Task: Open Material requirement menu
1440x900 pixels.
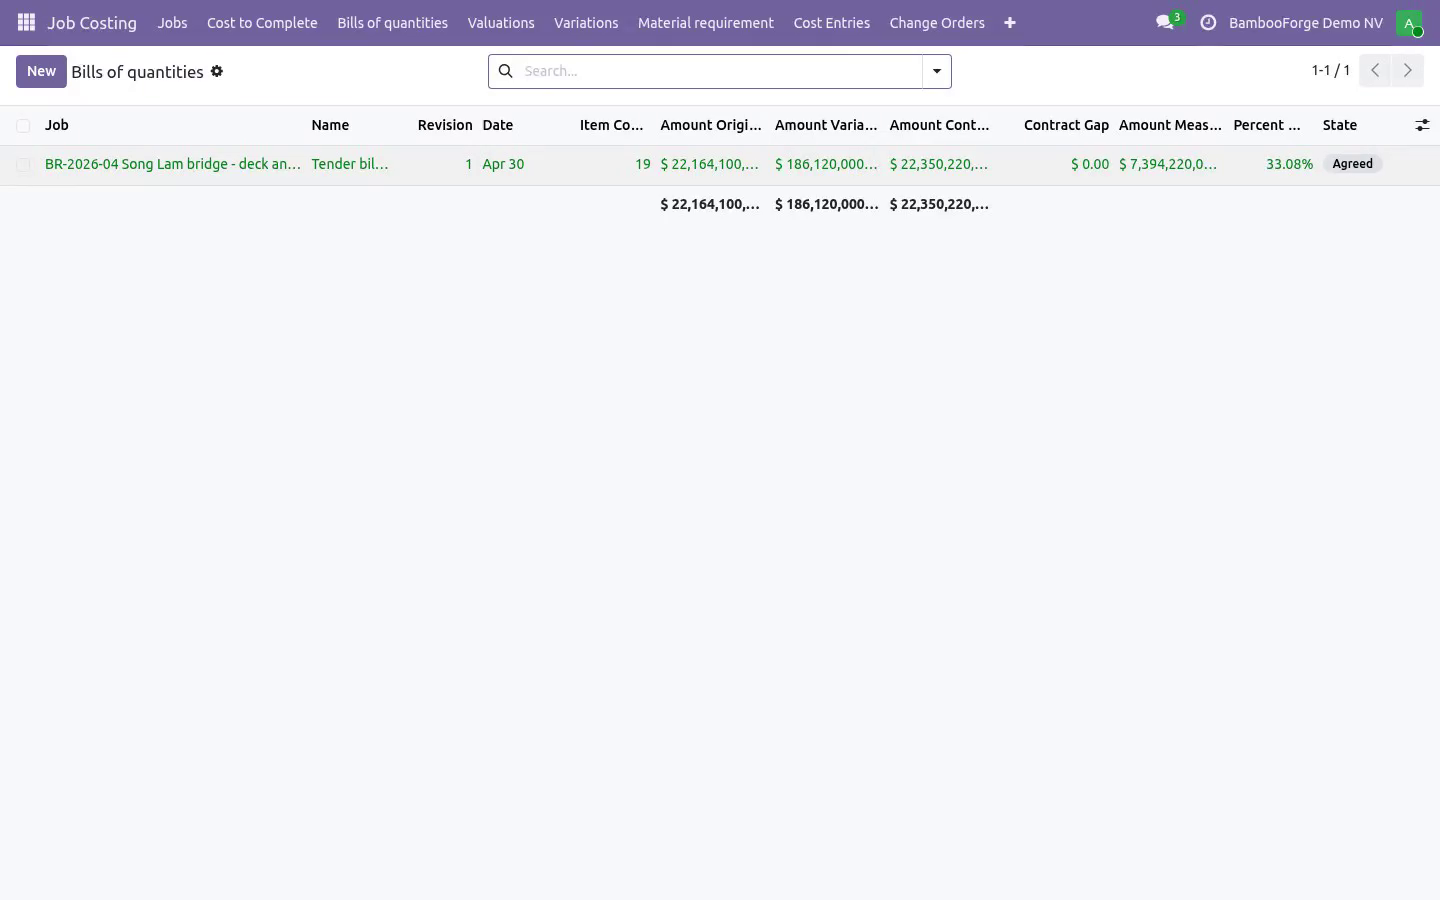Action: pos(706,22)
